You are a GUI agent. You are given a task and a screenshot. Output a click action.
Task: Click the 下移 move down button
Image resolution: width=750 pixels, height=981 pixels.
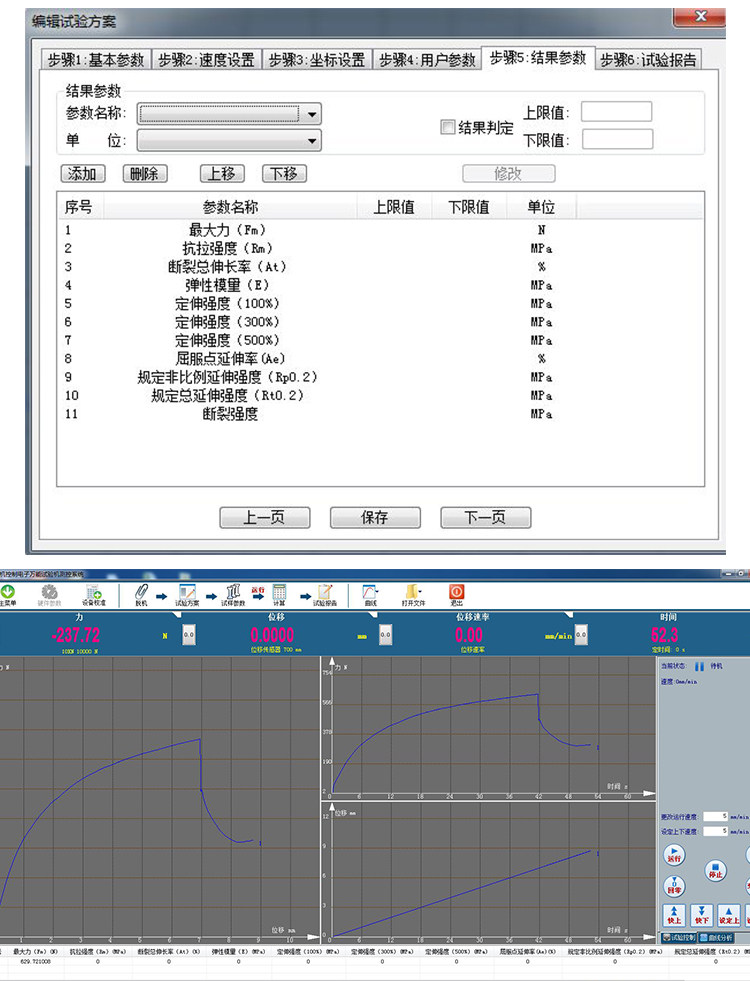pos(285,173)
